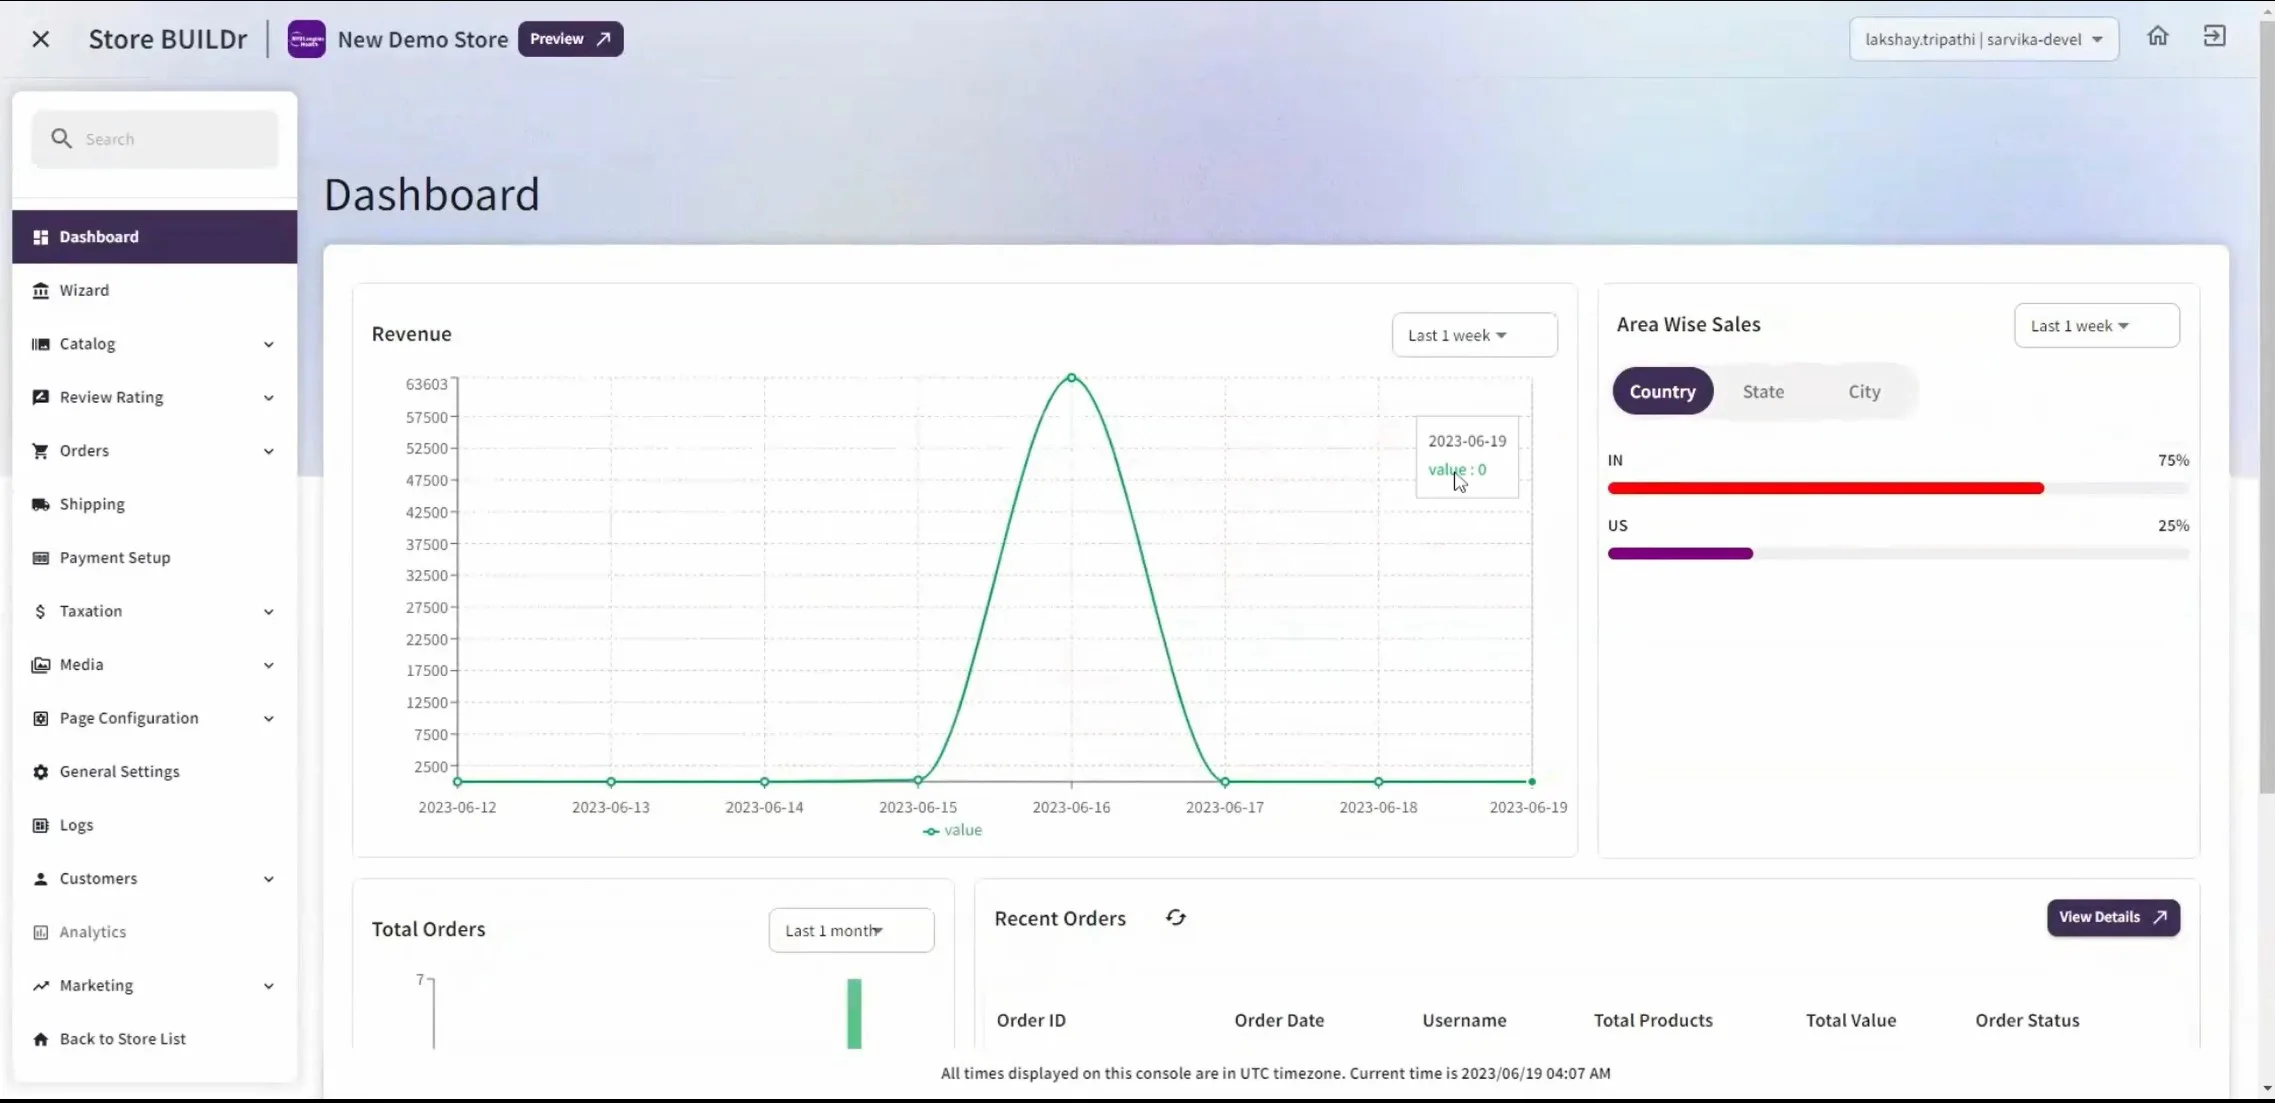
Task: Click the Order ID column header
Action: (1031, 1020)
